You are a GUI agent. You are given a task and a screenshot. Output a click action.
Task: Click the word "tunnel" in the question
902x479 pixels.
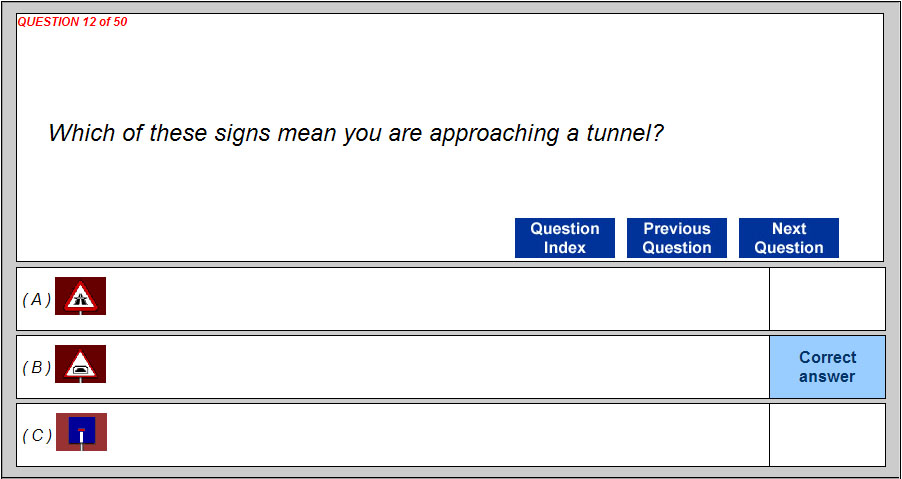pos(625,133)
